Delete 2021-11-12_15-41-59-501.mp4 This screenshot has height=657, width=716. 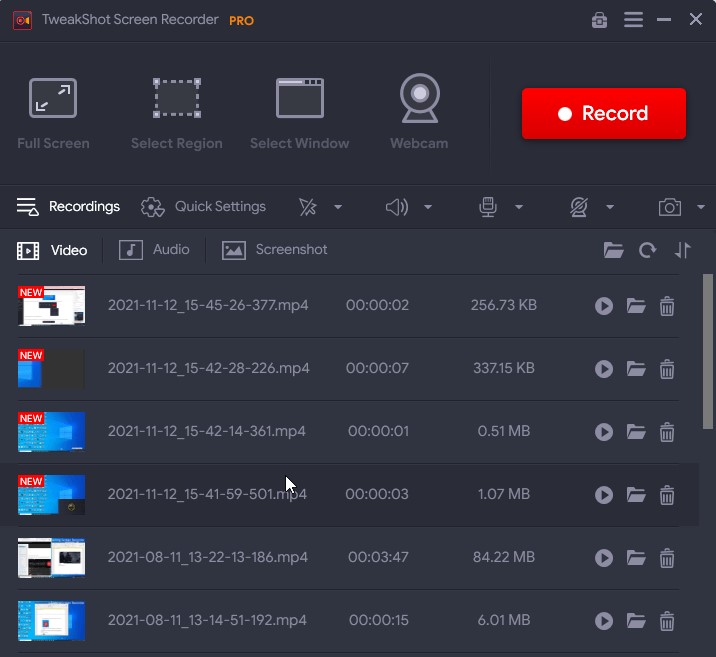[667, 495]
